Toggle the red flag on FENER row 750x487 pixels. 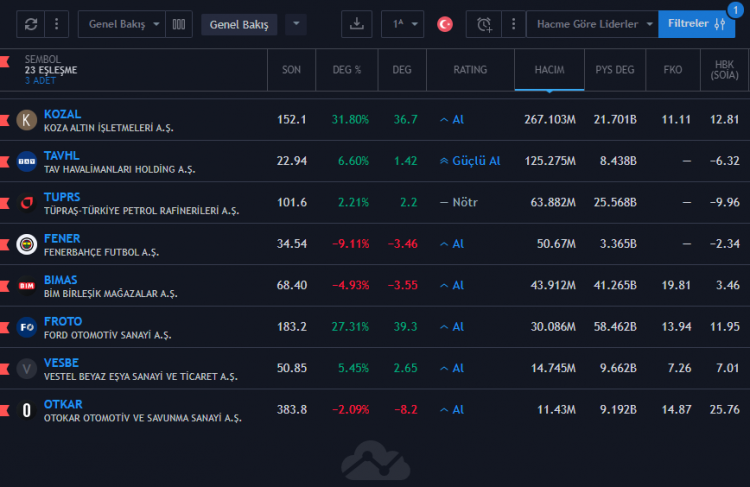5,244
